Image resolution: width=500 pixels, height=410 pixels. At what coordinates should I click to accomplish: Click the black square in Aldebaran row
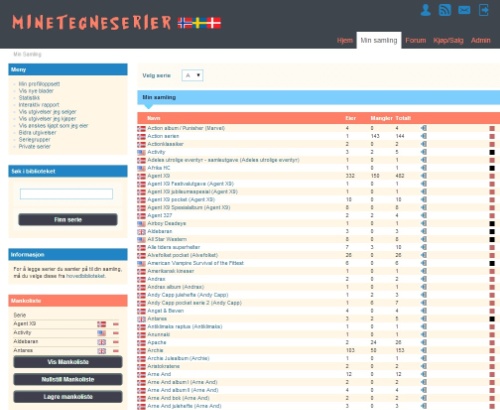(x=492, y=232)
